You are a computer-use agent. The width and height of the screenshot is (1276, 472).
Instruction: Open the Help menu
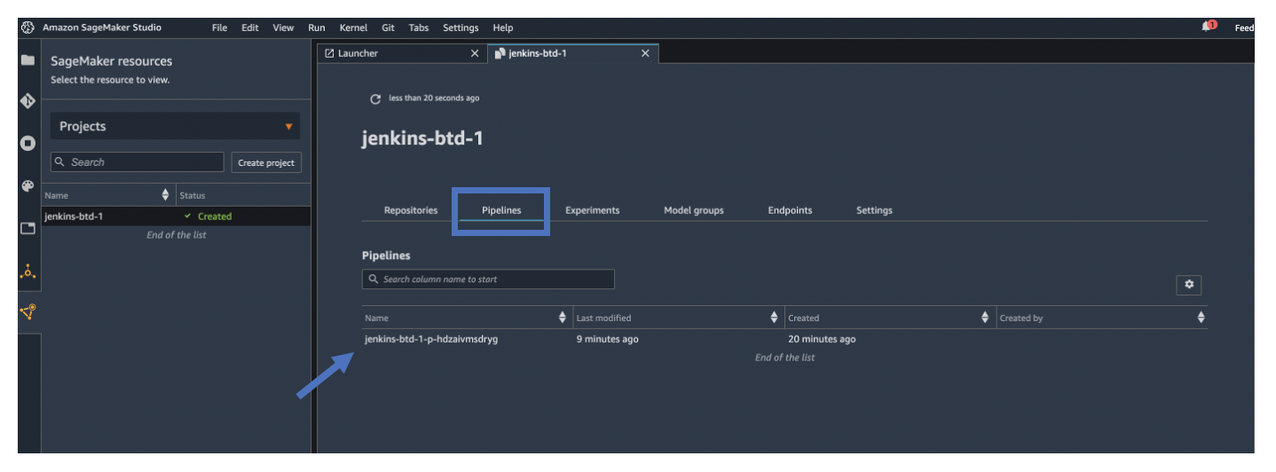[503, 28]
